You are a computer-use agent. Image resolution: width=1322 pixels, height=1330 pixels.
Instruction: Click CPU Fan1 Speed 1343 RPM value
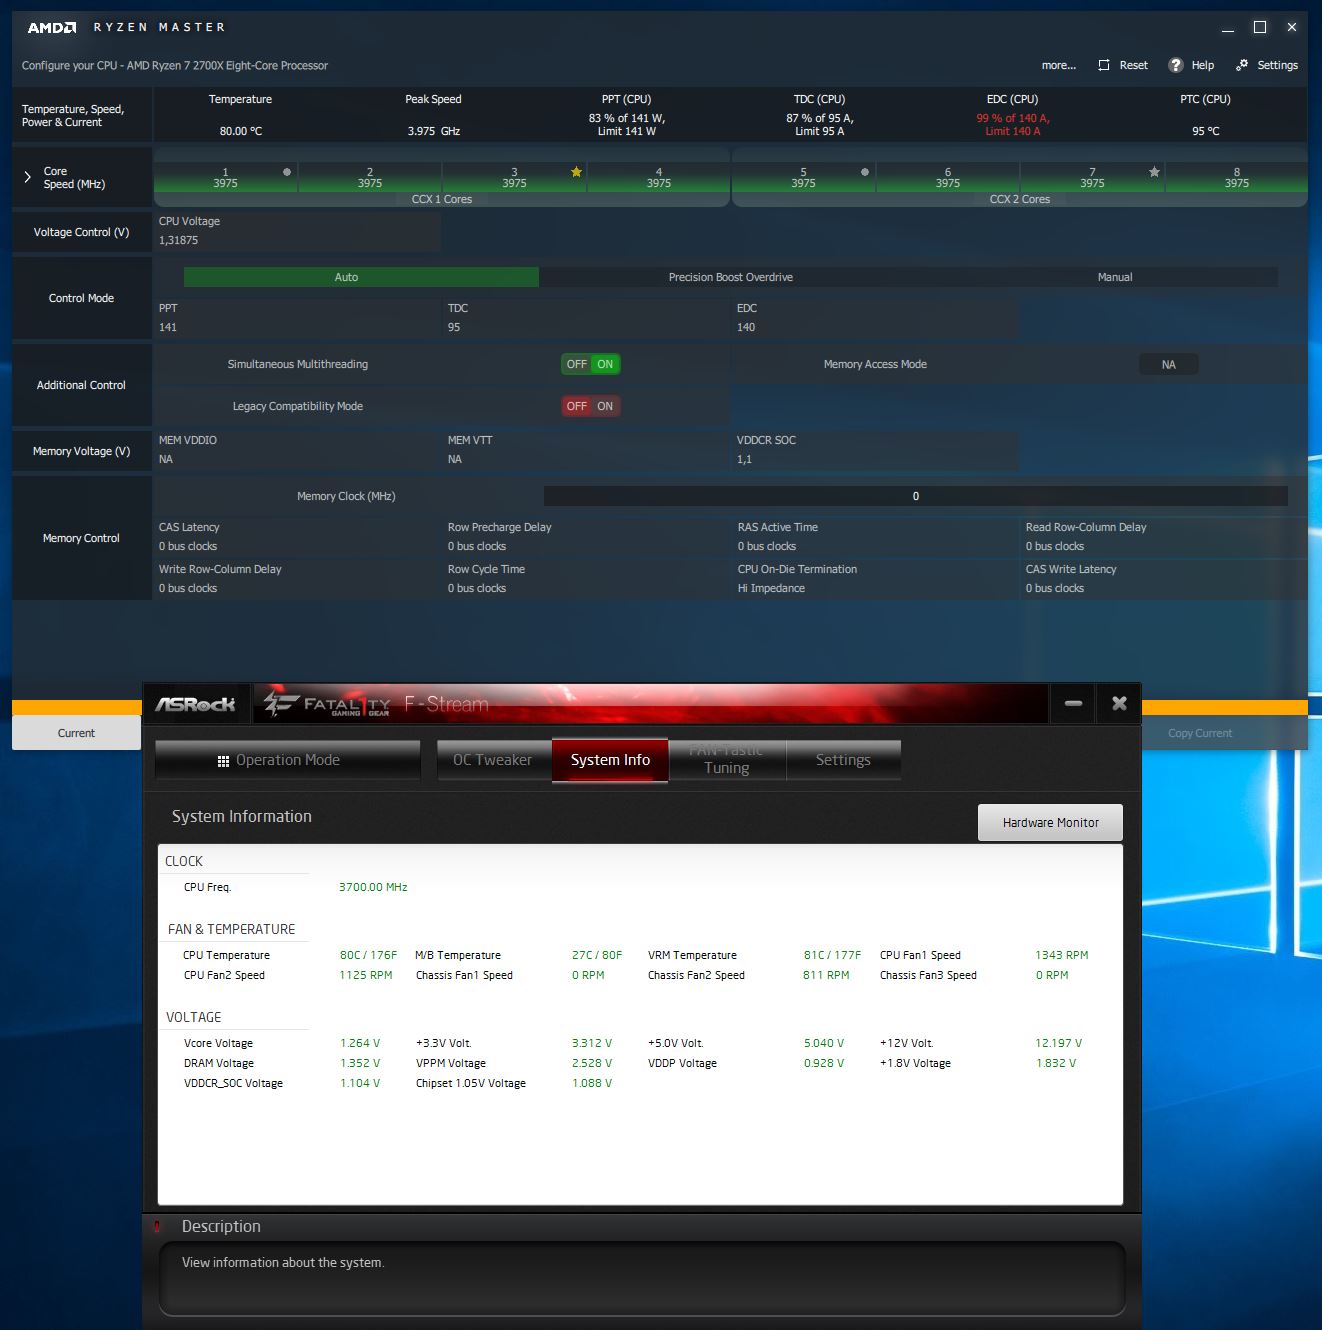point(1062,955)
